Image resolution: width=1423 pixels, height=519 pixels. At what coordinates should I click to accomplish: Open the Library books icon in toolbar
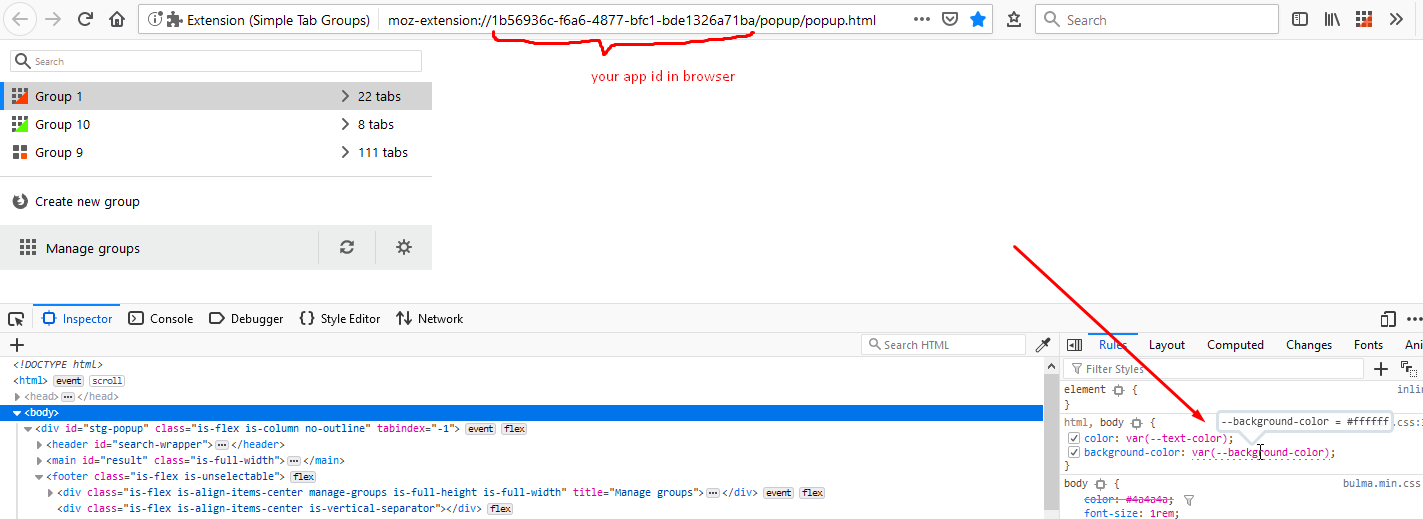[x=1332, y=19]
